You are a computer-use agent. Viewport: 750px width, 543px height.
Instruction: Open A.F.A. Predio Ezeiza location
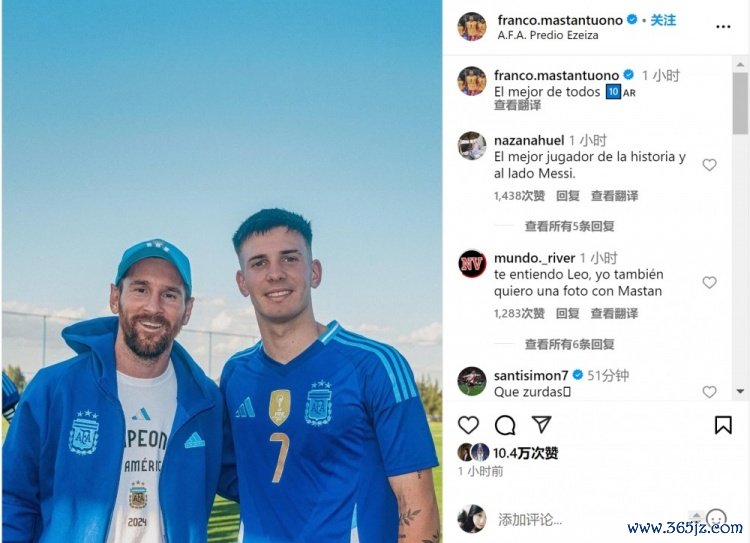(548, 35)
